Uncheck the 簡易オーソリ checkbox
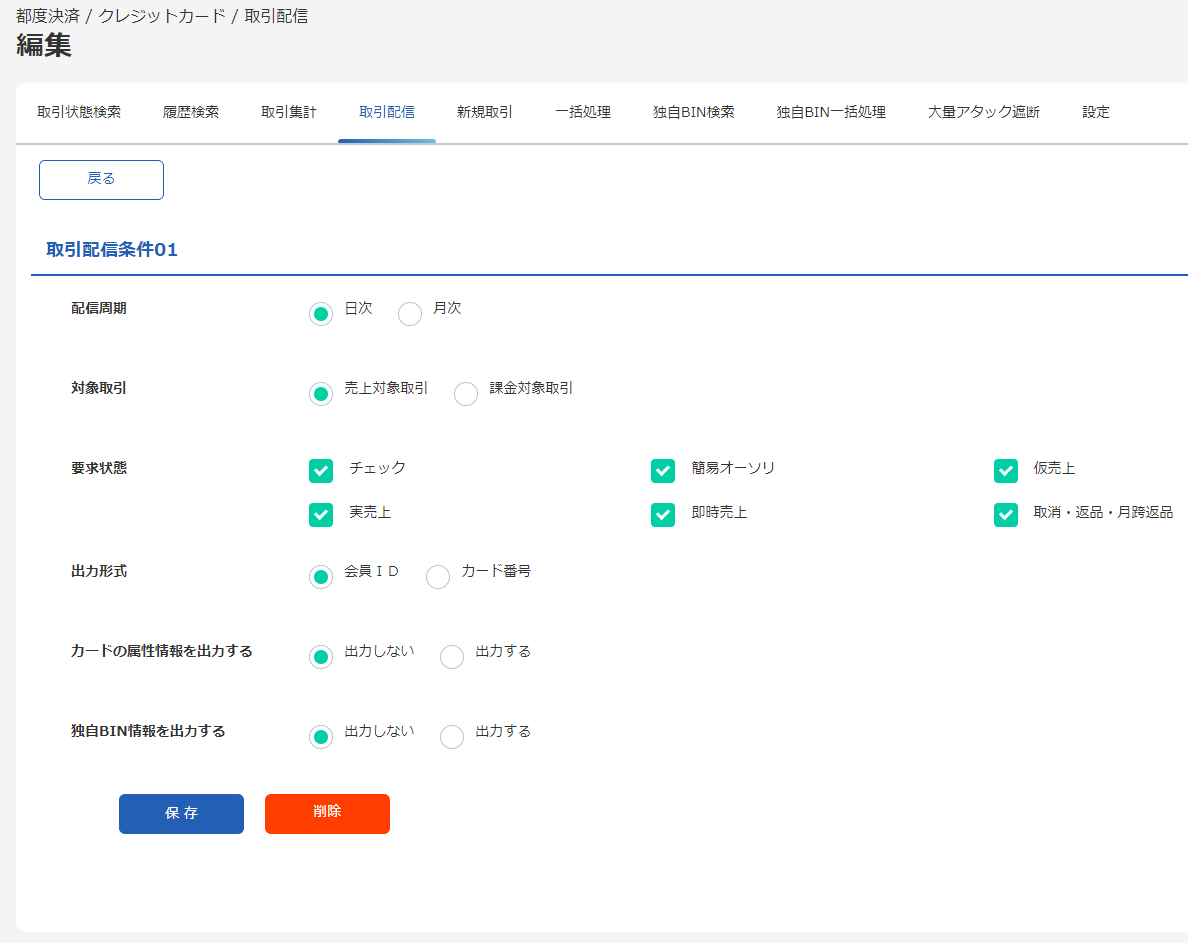 click(663, 470)
